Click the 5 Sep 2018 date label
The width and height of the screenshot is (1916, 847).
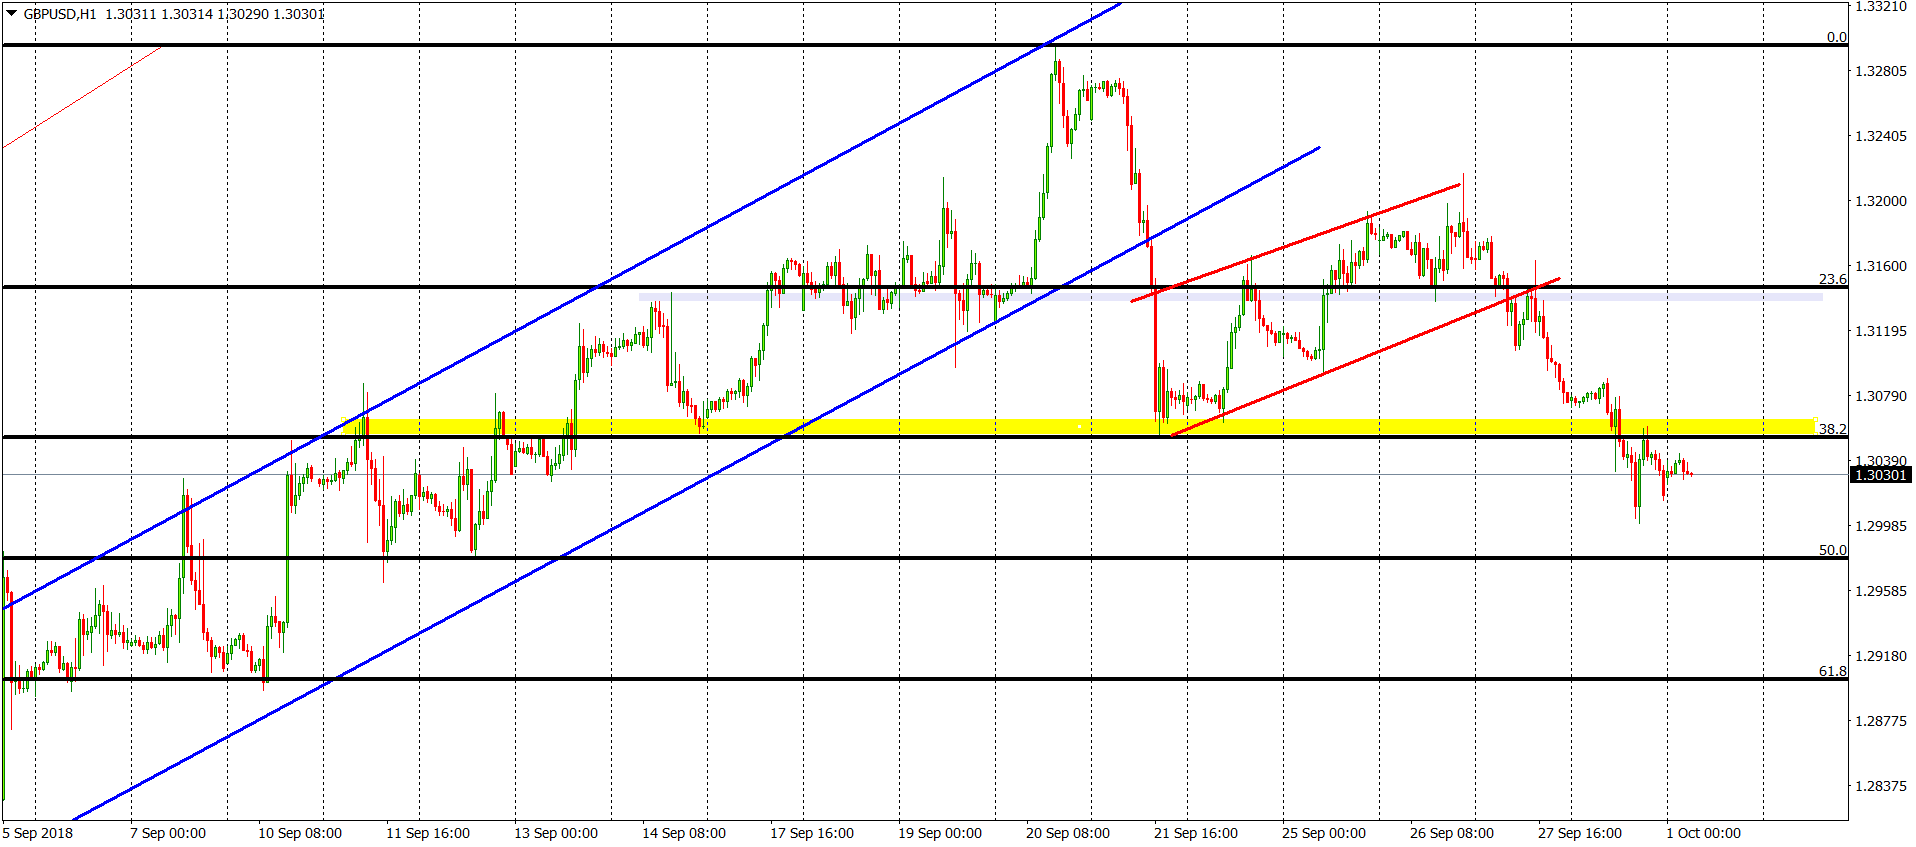pos(38,833)
